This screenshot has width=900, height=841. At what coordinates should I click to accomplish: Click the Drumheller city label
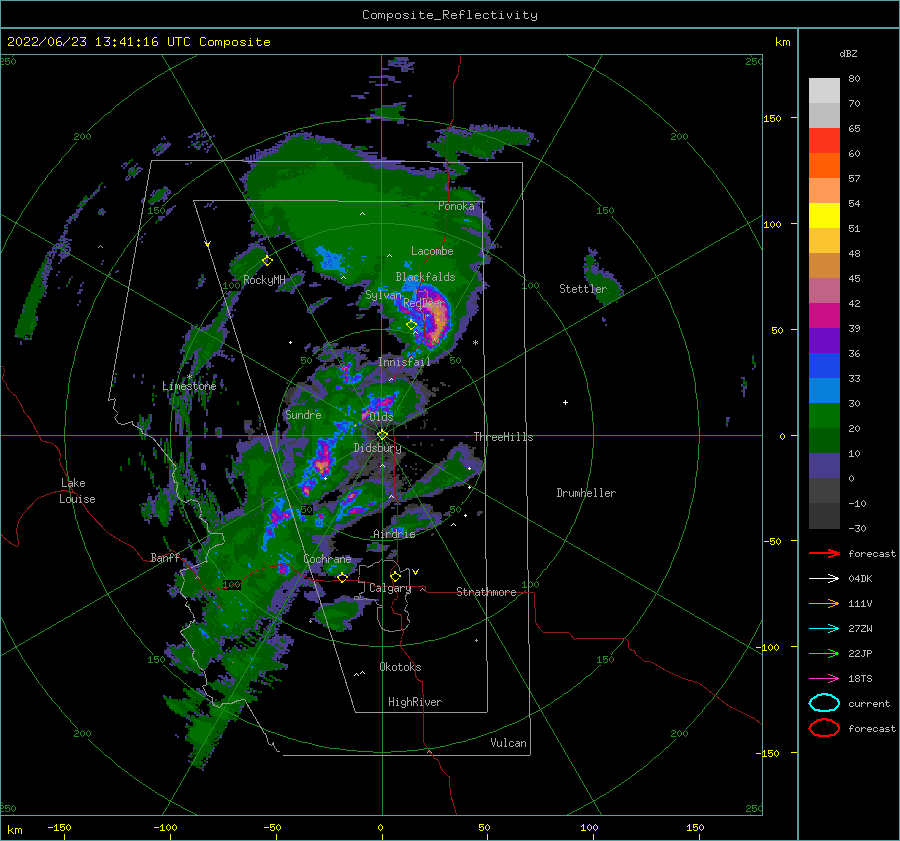point(586,493)
